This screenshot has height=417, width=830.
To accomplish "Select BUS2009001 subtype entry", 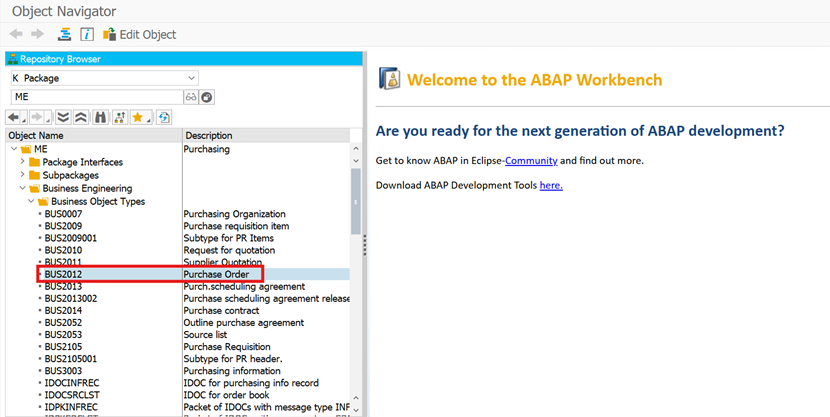I will coord(70,238).
